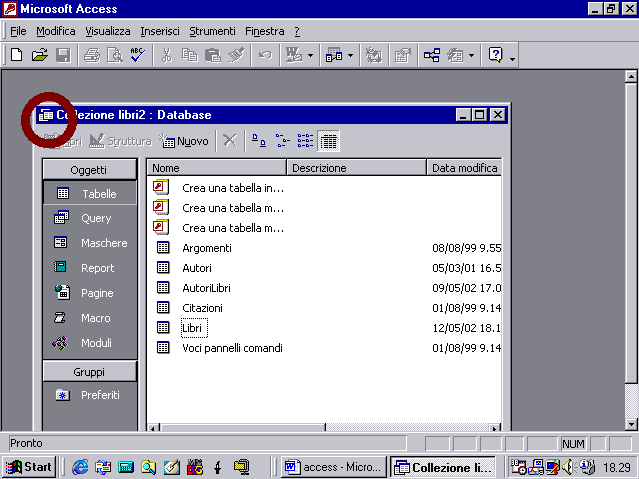This screenshot has width=639, height=479.
Task: Open the Strumenti menu
Action: [212, 31]
